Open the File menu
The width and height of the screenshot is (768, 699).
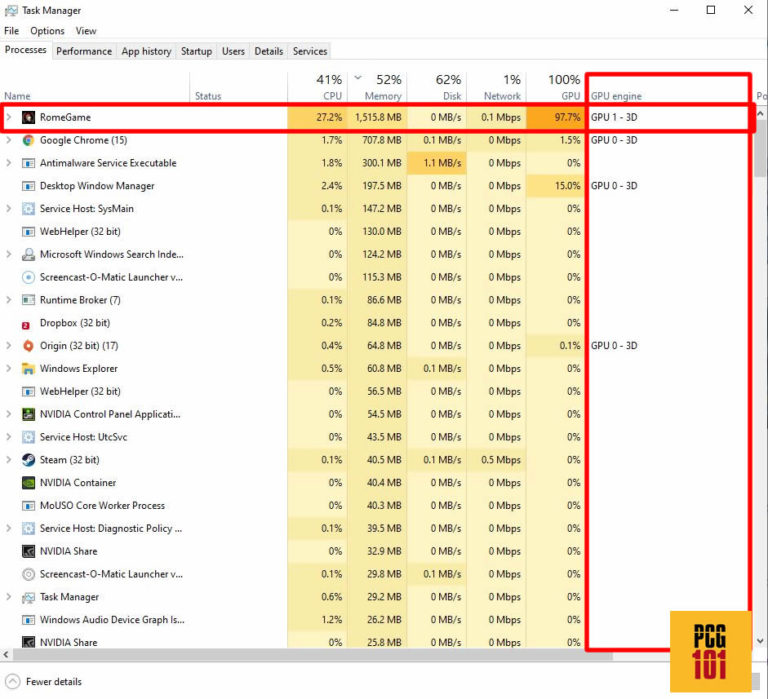[11, 31]
